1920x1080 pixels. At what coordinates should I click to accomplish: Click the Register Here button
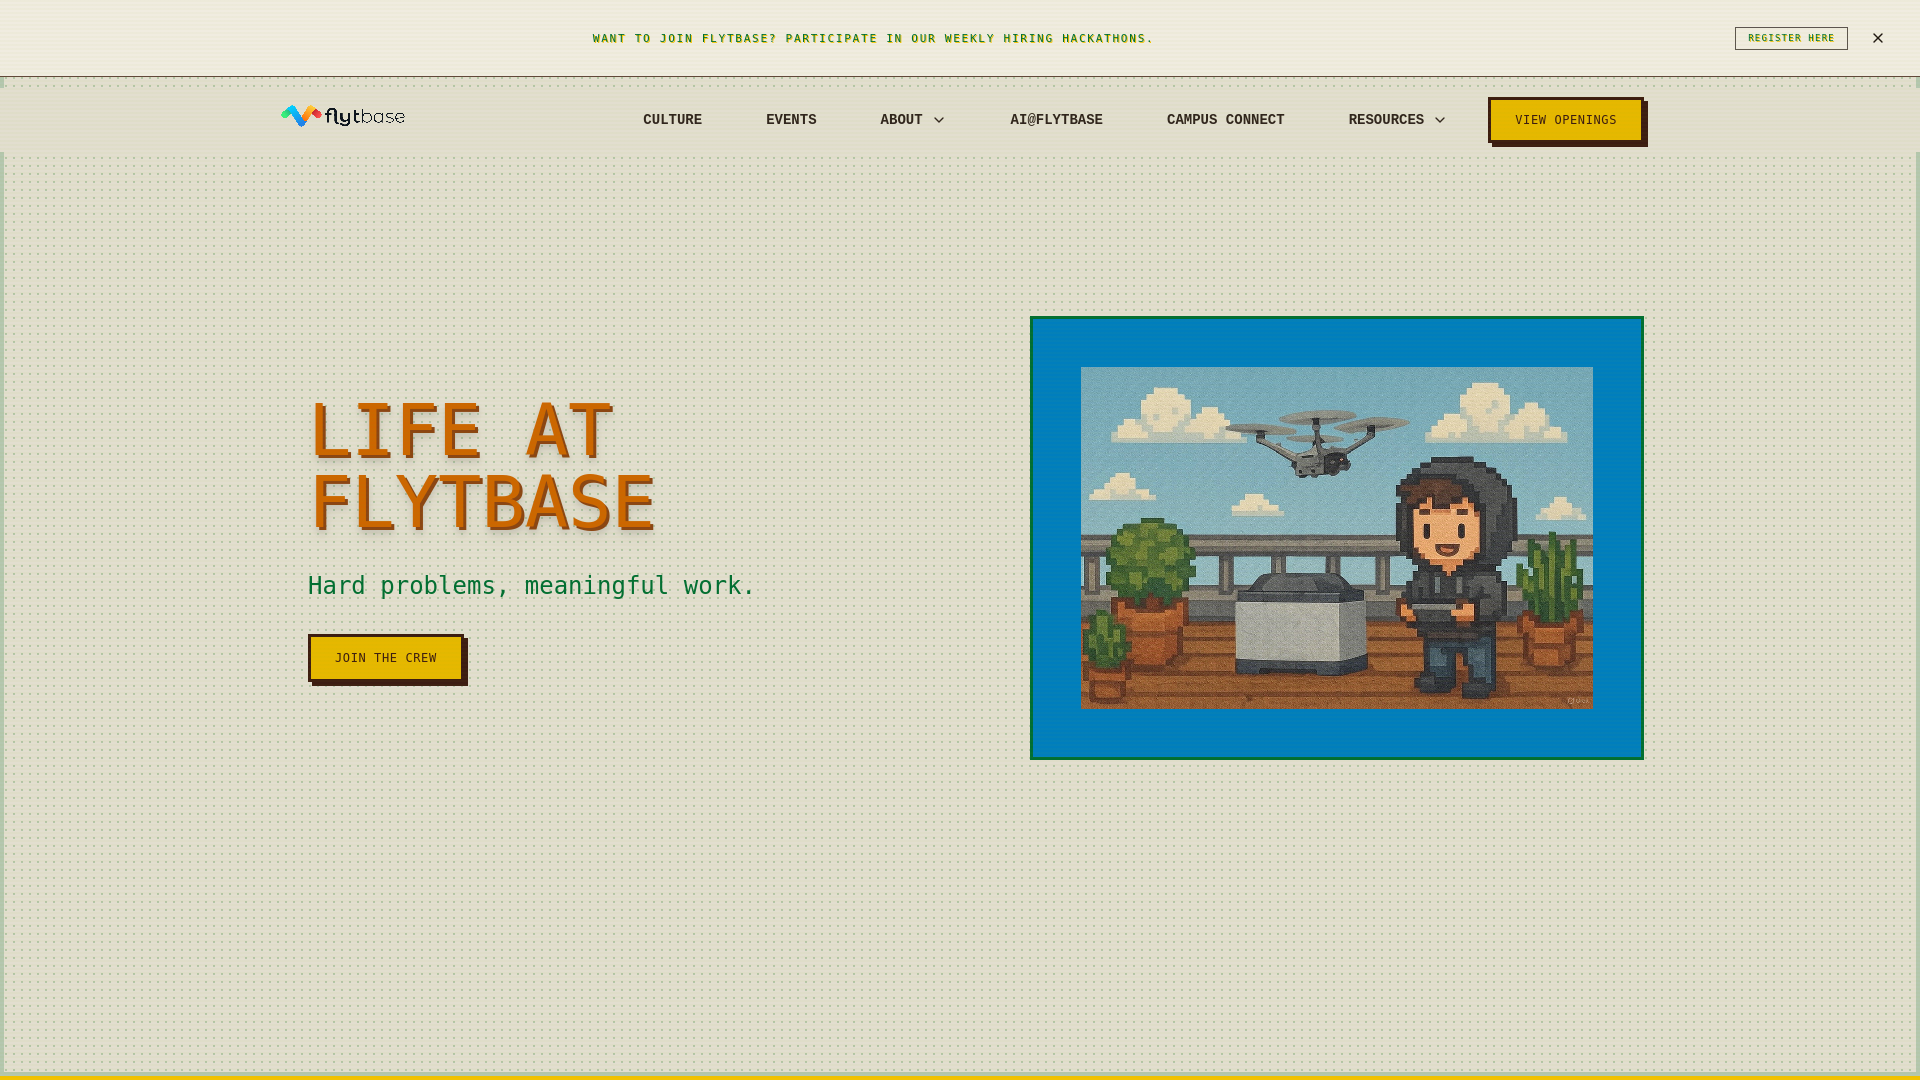pyautogui.click(x=1791, y=38)
